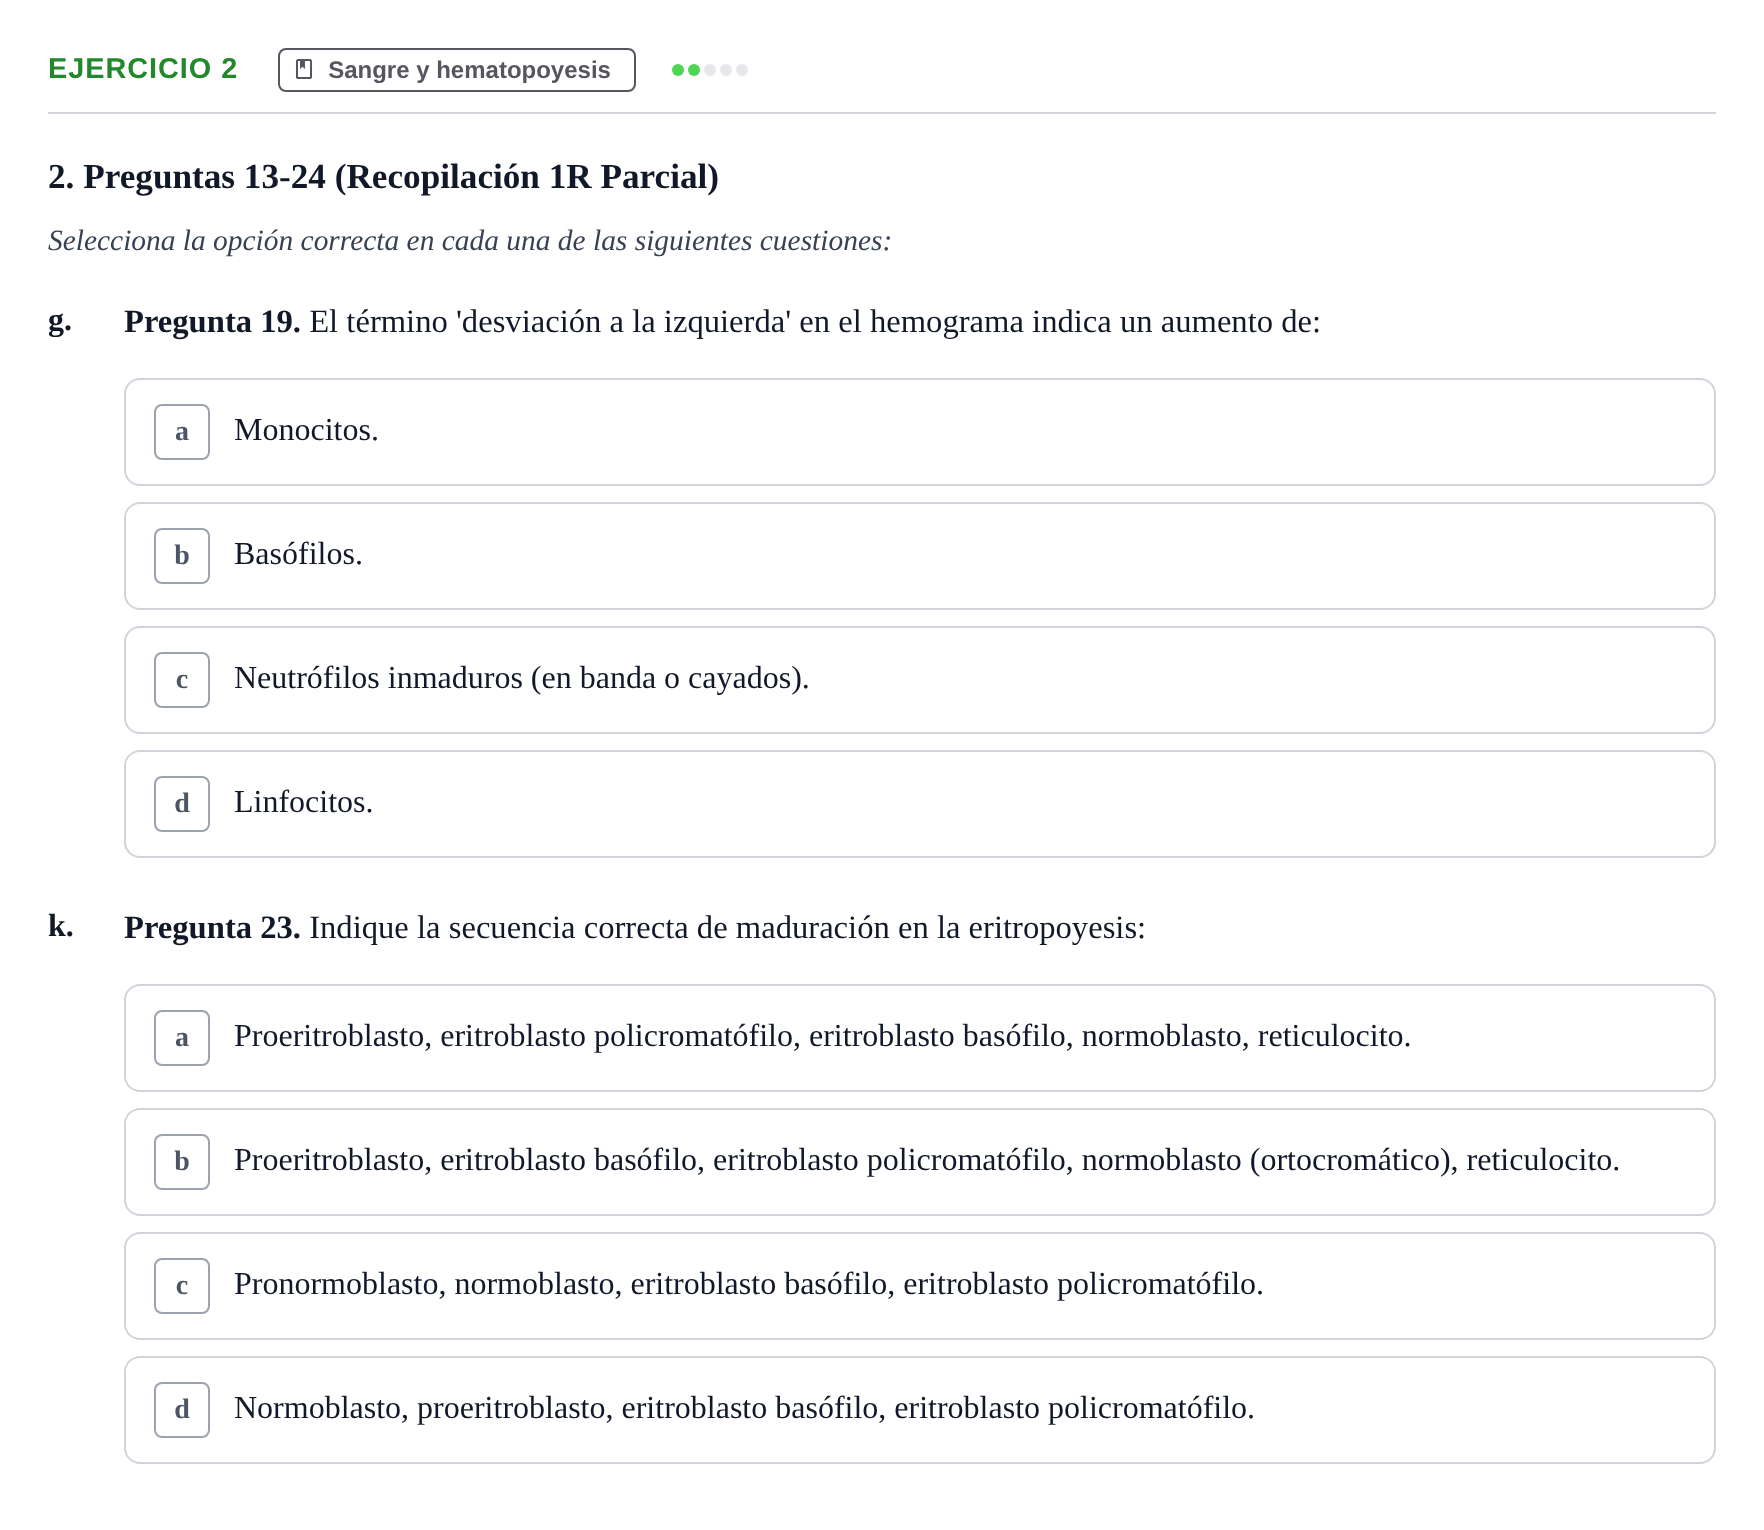Screen dimensions: 1764x1530
Task: Click the progress dots indicator
Action: [x=709, y=70]
